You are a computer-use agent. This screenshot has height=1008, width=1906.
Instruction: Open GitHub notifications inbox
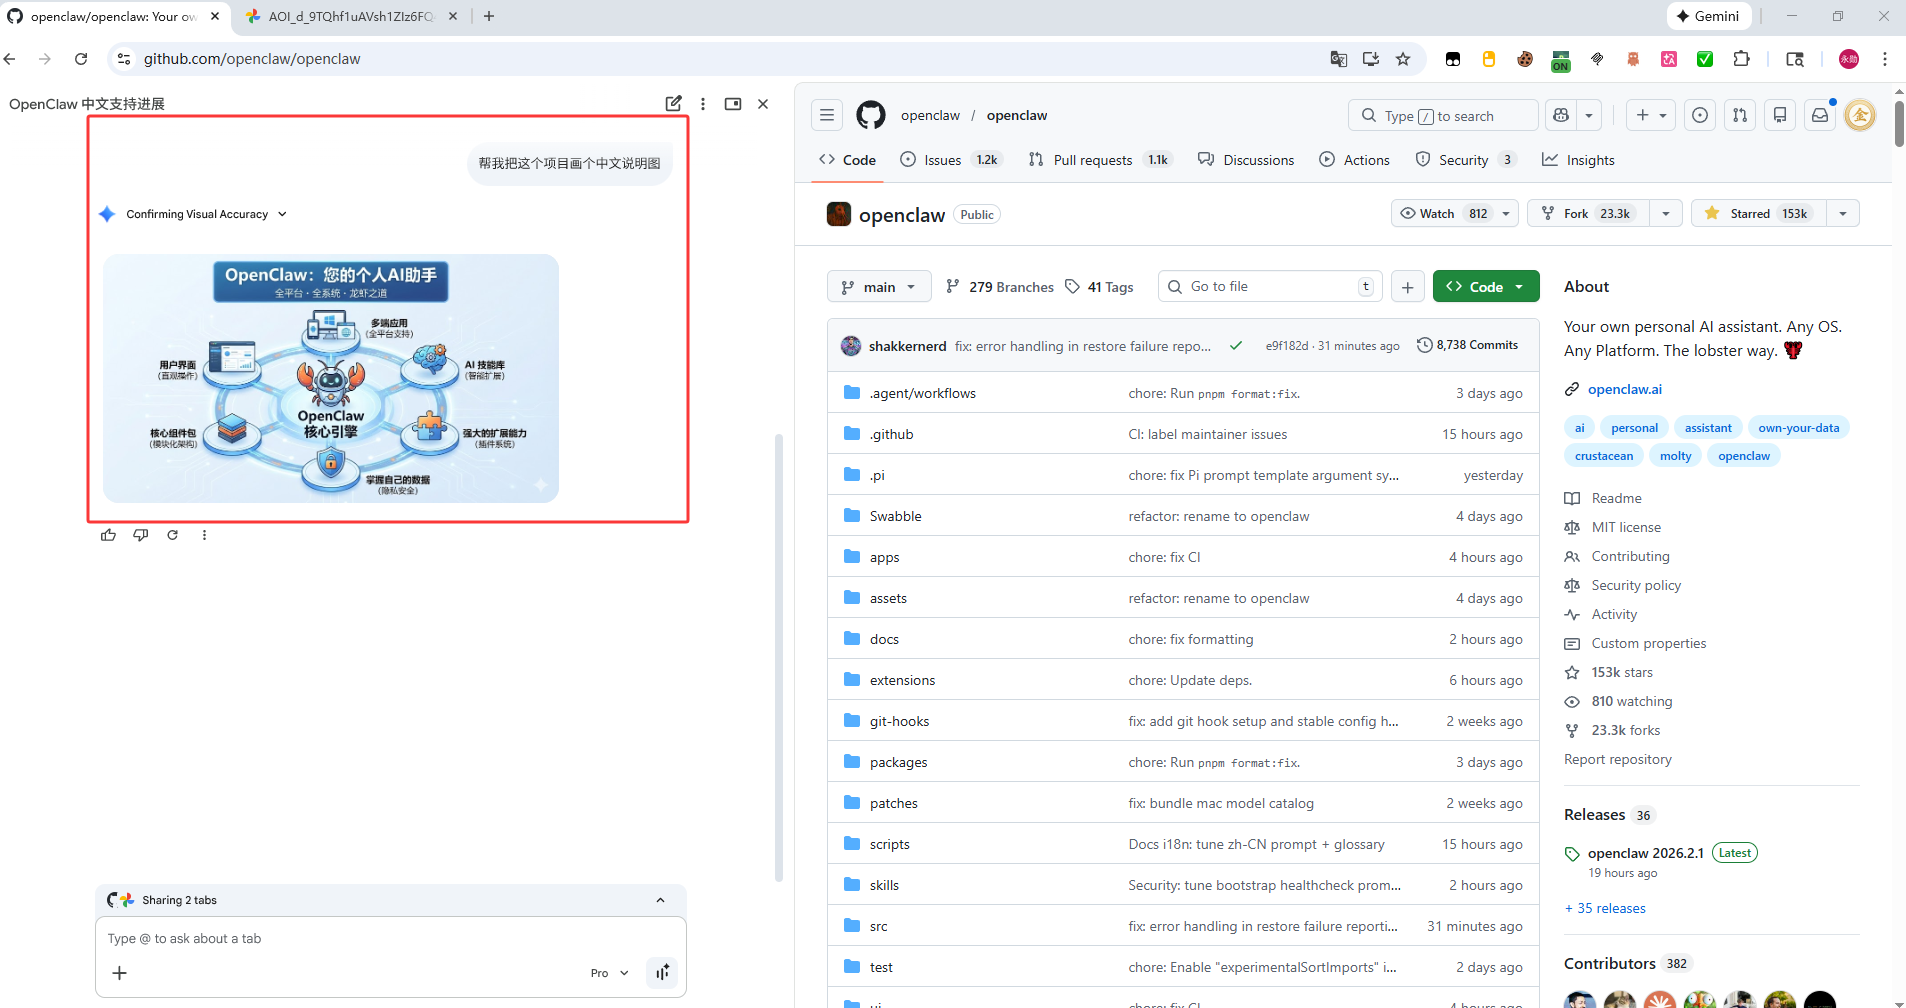tap(1820, 115)
